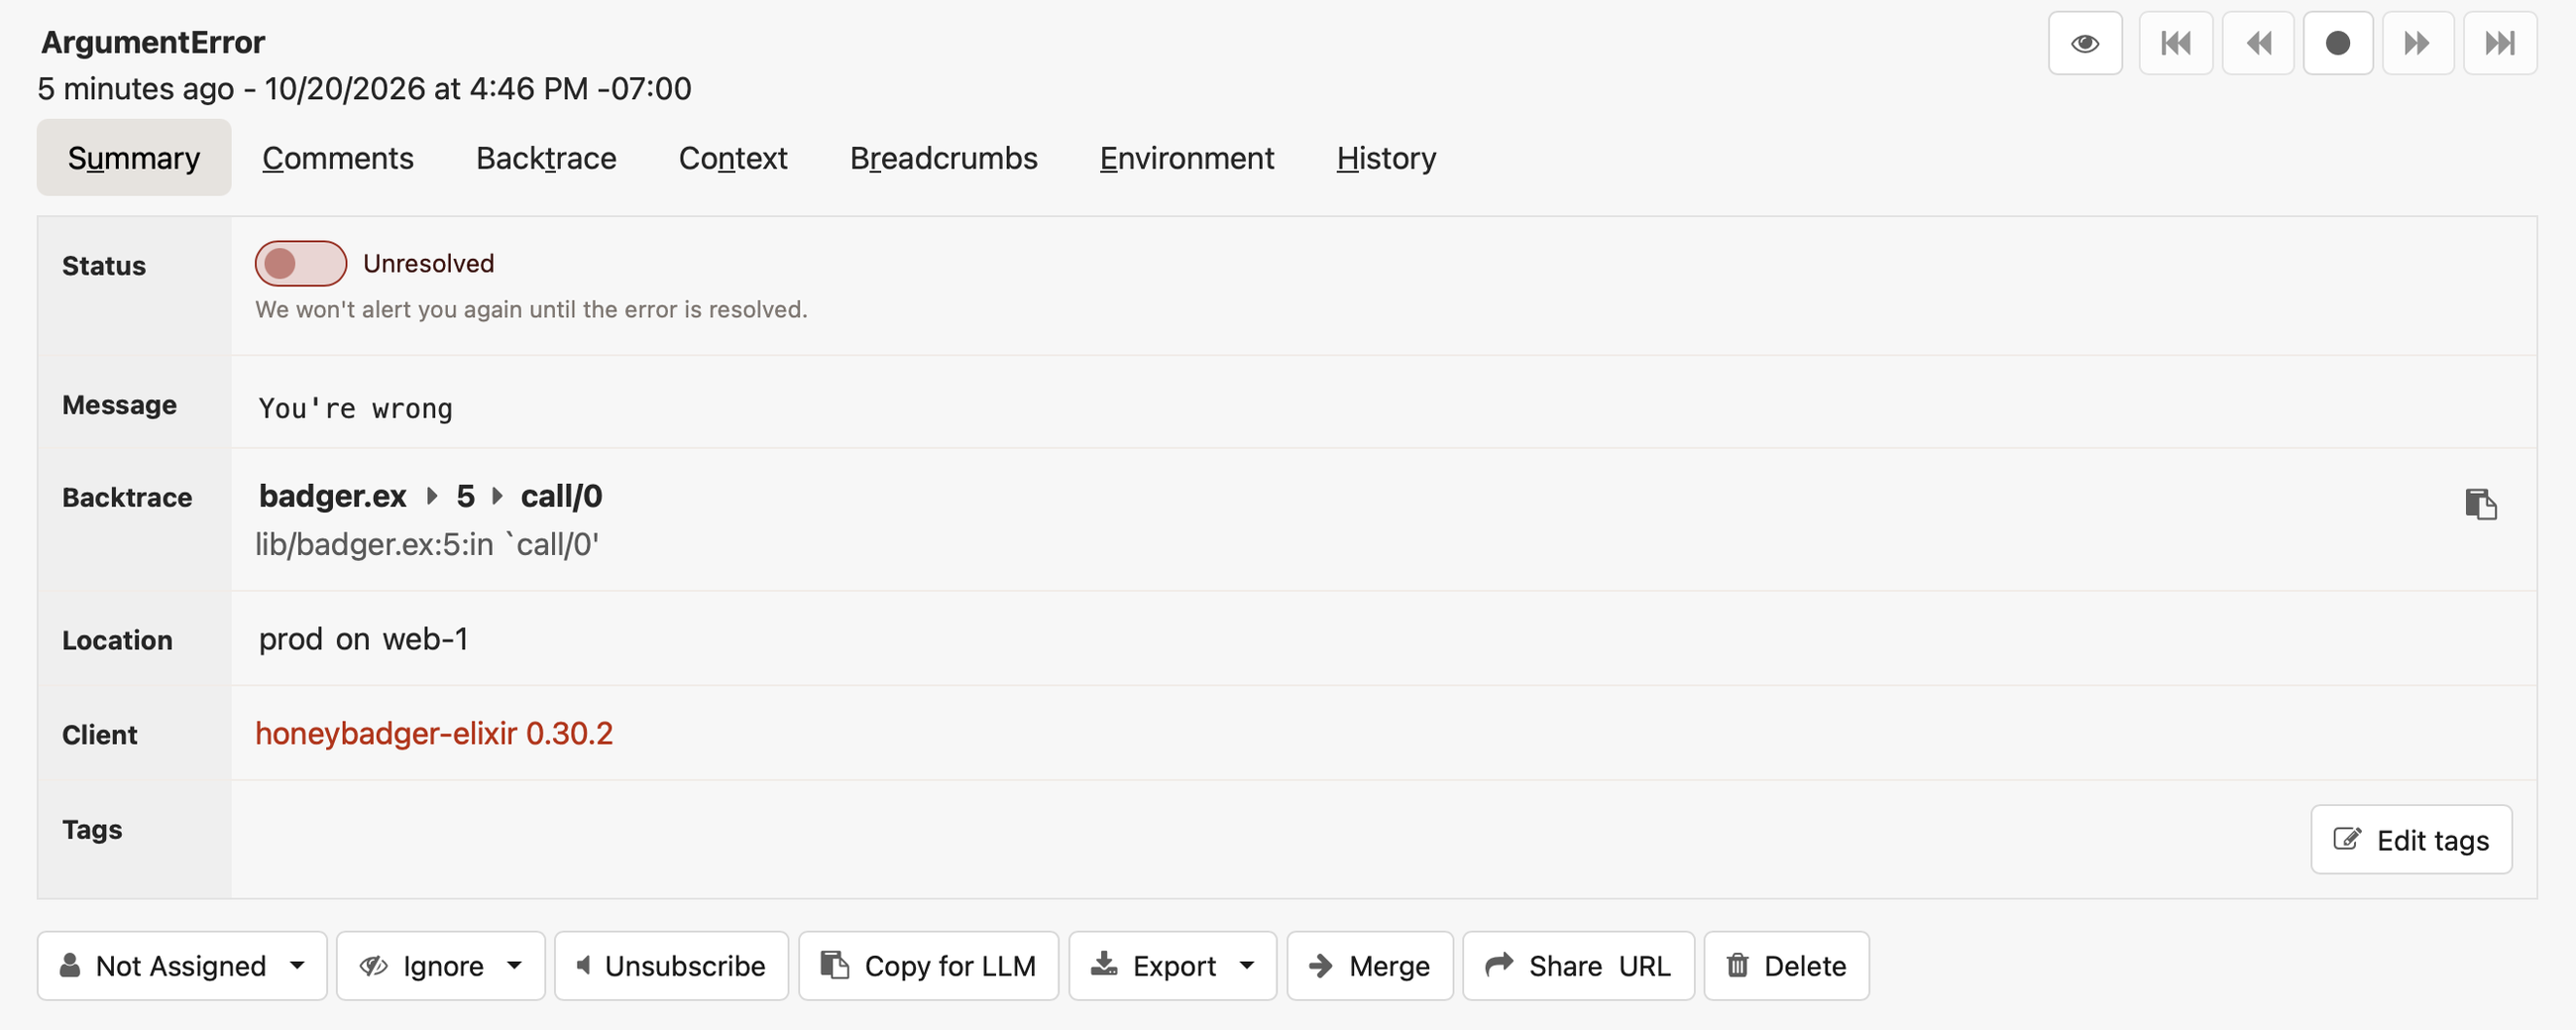Expand the Not Assigned dropdown
This screenshot has width=2576, height=1030.
click(182, 966)
